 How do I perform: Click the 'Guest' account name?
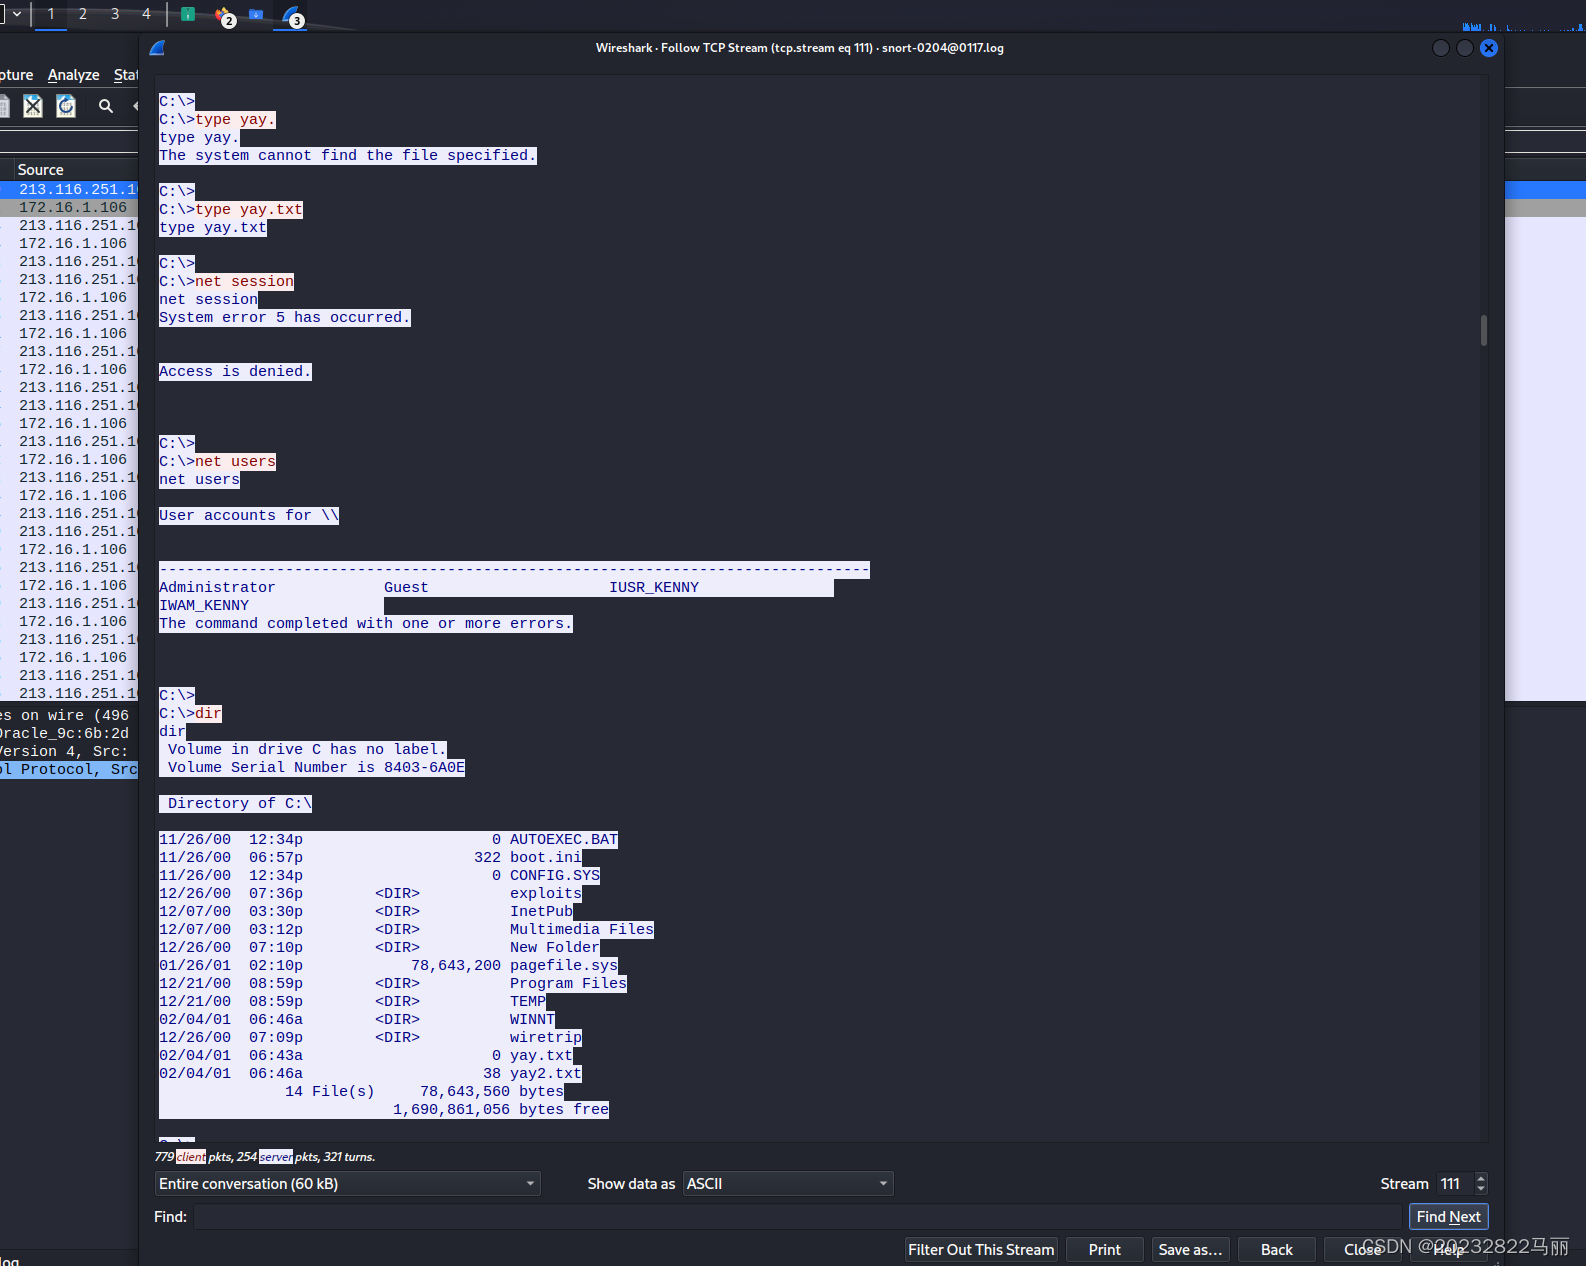(x=406, y=588)
